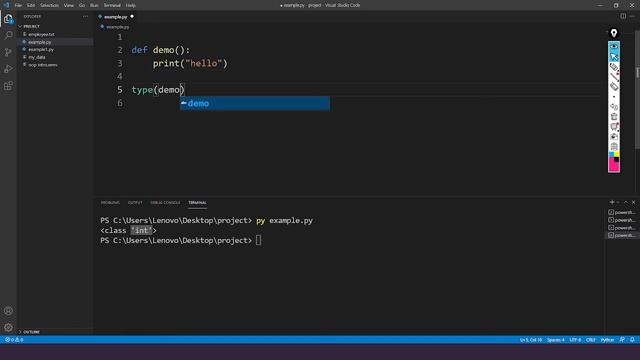Screen dimensions: 640x360
Task: Open example1.py in the explorer
Action: click(41, 49)
